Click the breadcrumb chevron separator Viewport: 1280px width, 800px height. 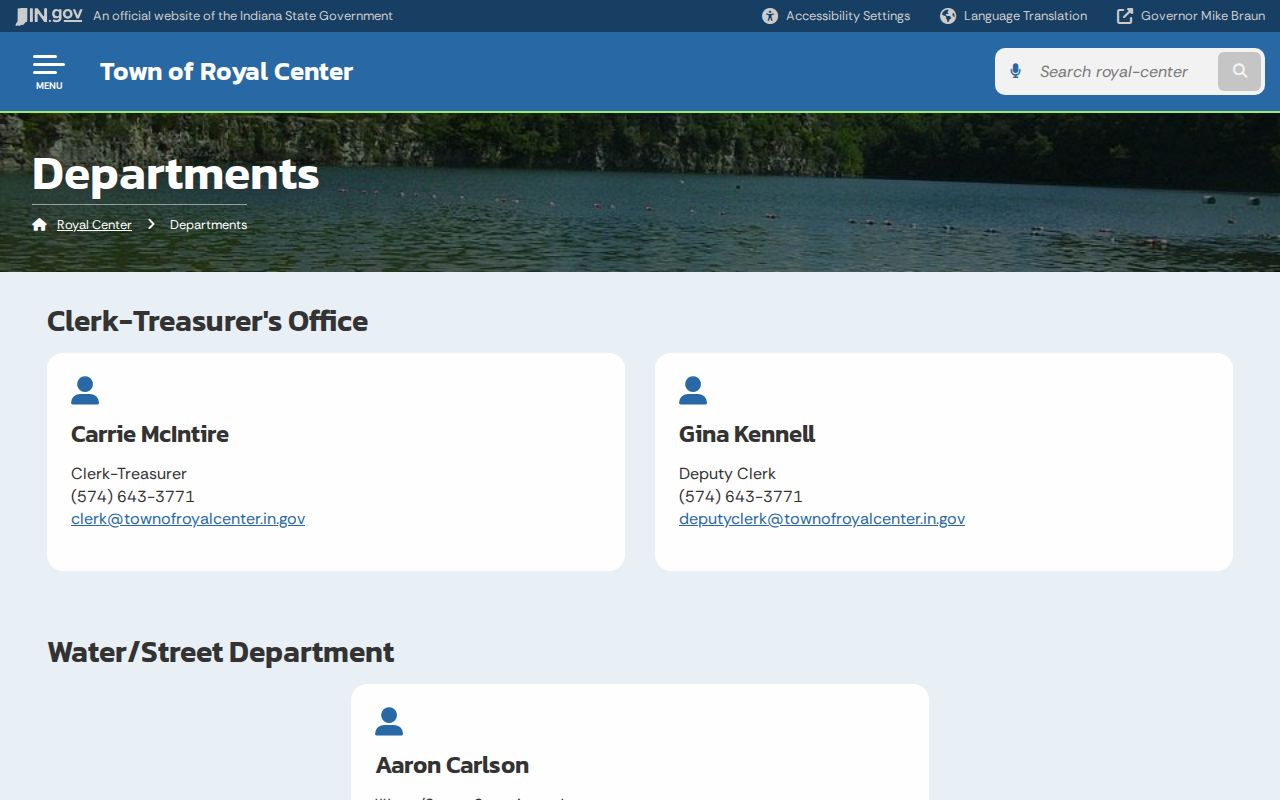pyautogui.click(x=151, y=224)
